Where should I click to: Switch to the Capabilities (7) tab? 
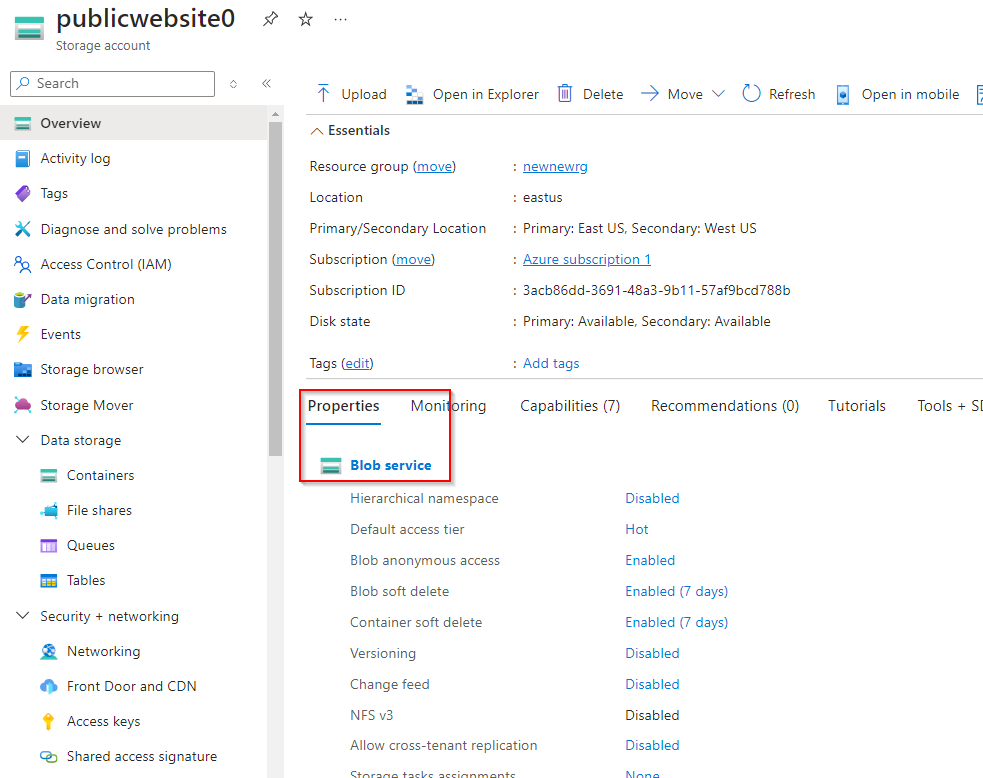[x=570, y=406]
